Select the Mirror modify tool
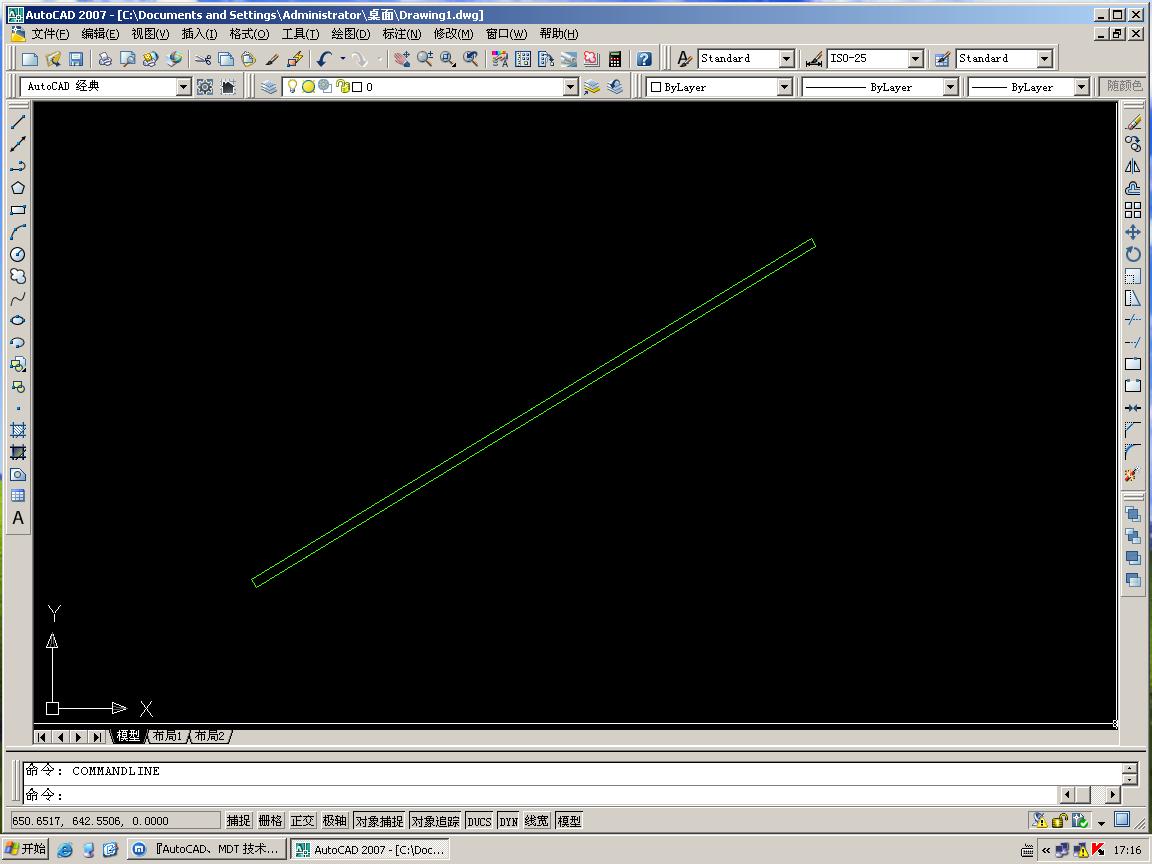The height and width of the screenshot is (864, 1152). (x=1133, y=166)
